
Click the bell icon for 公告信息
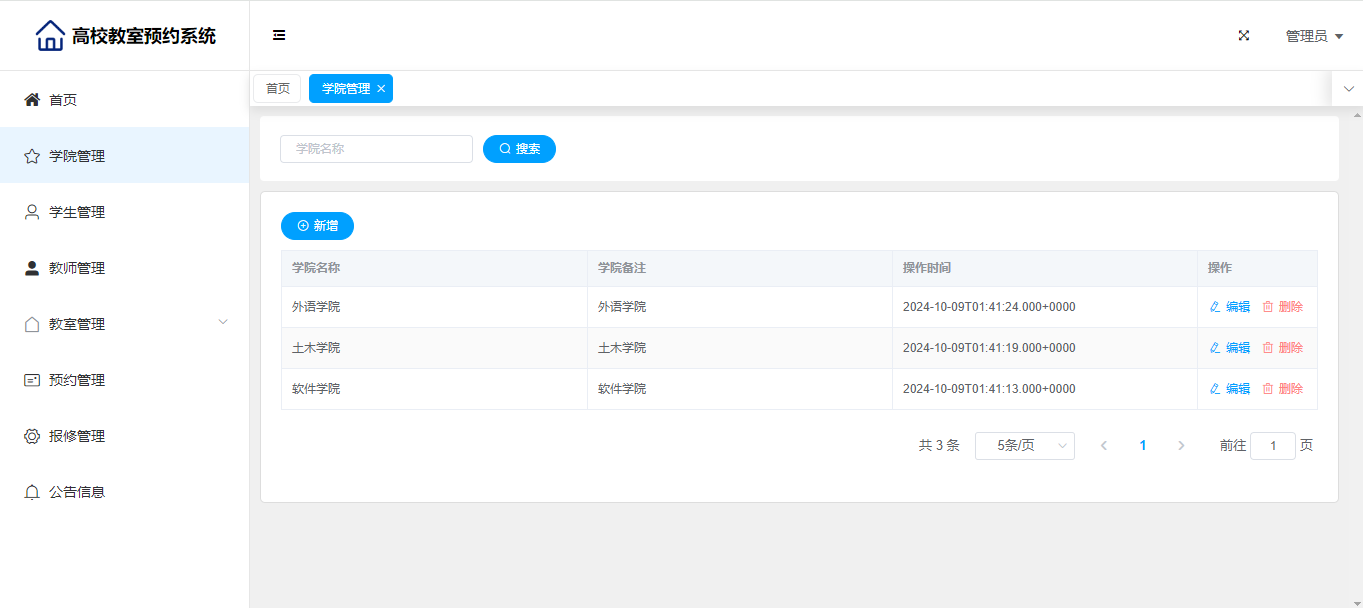coord(32,492)
